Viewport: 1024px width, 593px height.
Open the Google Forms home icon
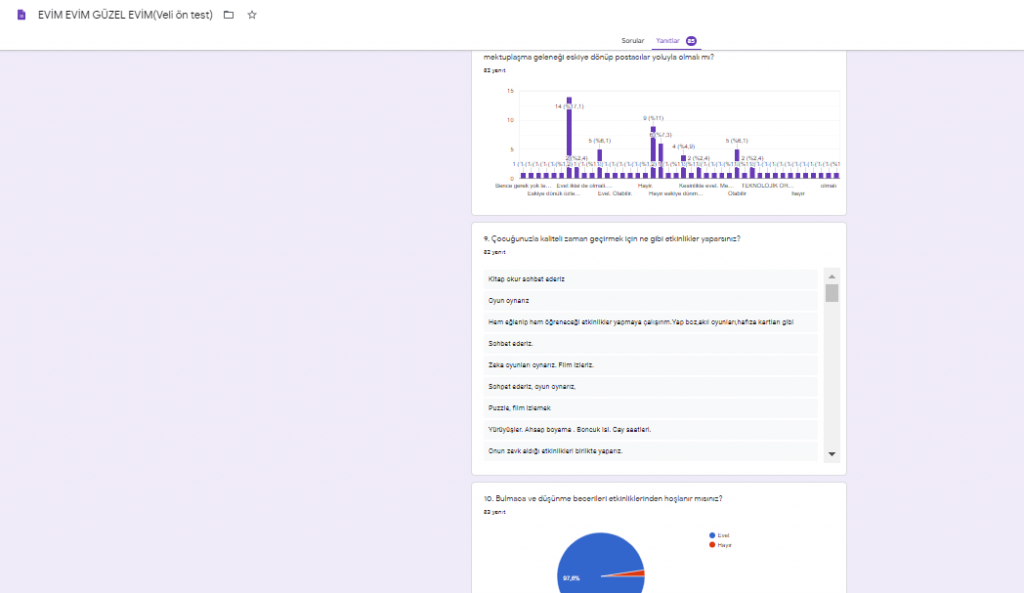tap(21, 15)
